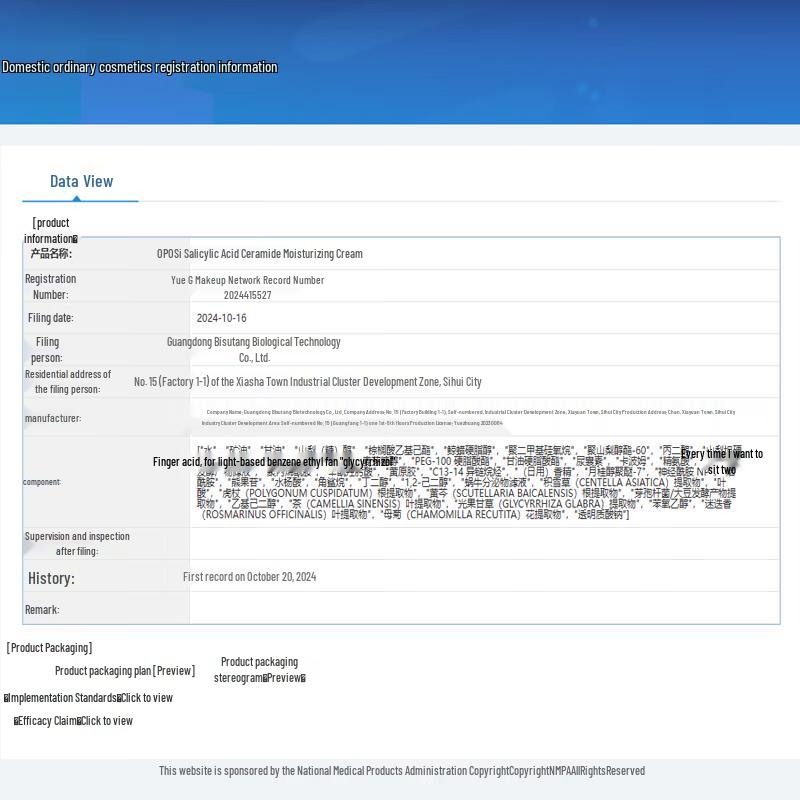Click the filing date 2024-10-16
The image size is (800, 800).
221,318
